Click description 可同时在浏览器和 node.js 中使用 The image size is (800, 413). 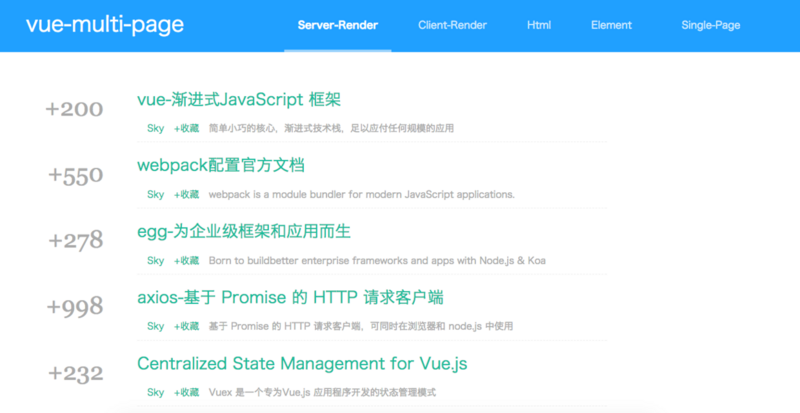(x=361, y=326)
